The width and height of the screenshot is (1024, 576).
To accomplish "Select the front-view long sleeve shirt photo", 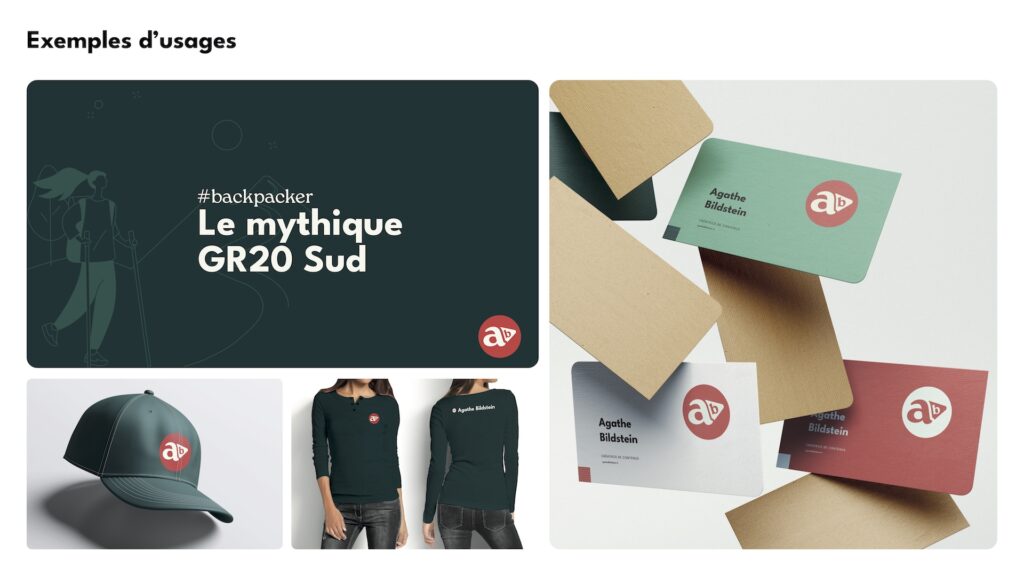I will point(356,464).
